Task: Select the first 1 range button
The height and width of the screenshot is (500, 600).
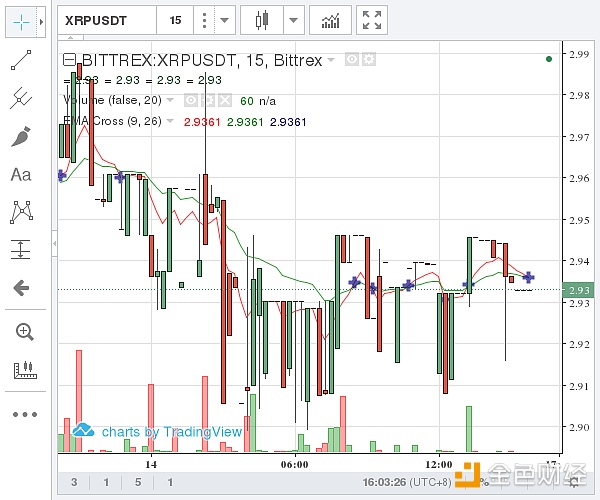Action: [x=106, y=482]
